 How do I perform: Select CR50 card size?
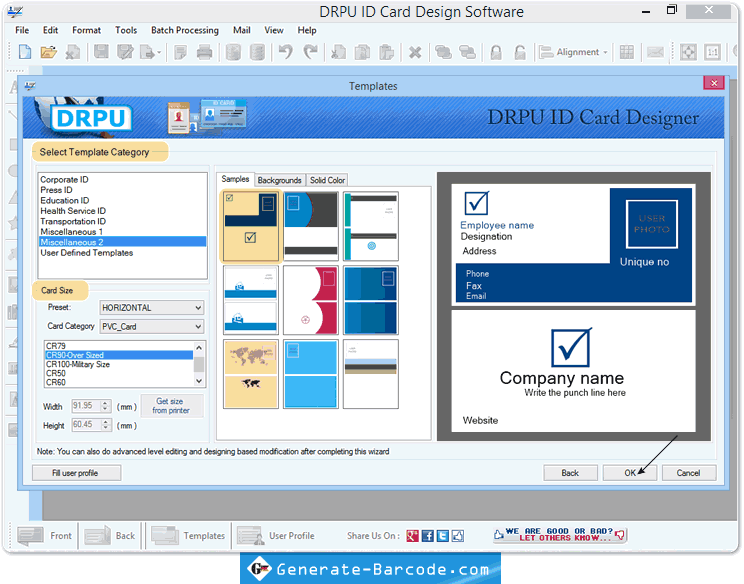[x=119, y=373]
